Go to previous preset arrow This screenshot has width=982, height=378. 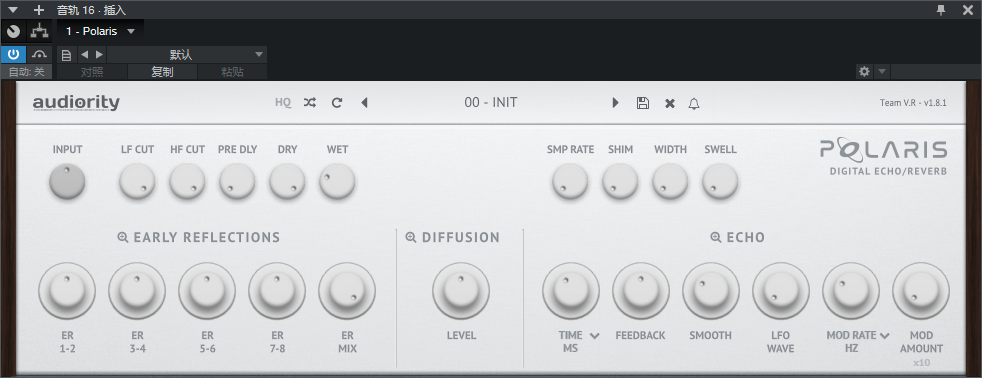pyautogui.click(x=364, y=103)
